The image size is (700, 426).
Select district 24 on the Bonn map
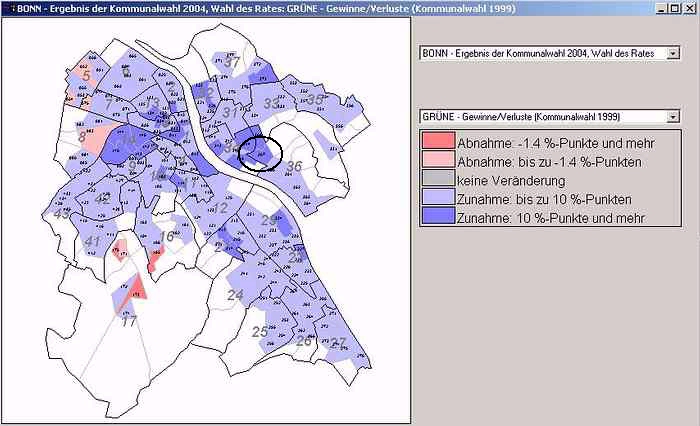click(236, 295)
